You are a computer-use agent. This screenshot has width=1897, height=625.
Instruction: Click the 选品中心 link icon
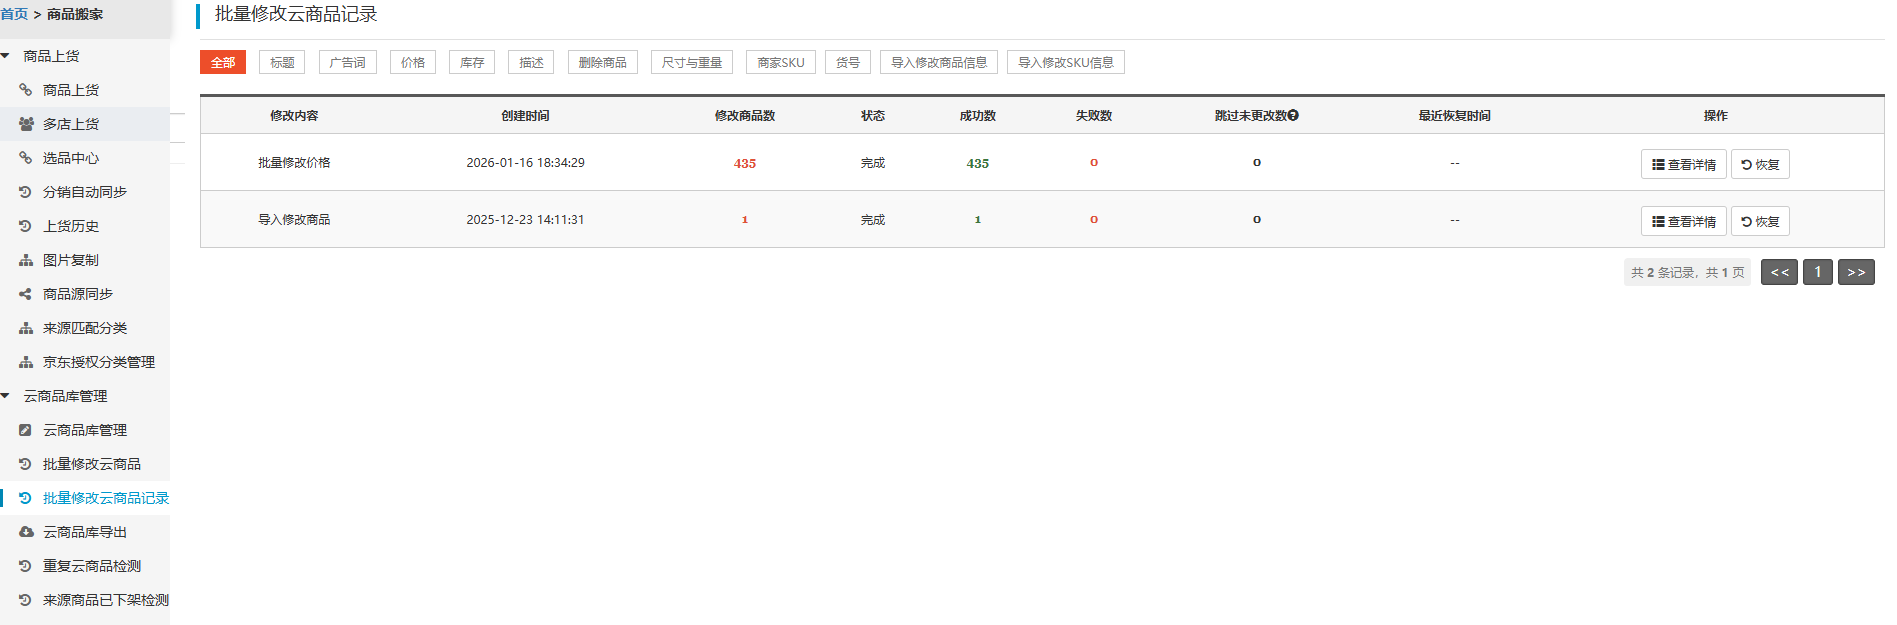coord(26,158)
